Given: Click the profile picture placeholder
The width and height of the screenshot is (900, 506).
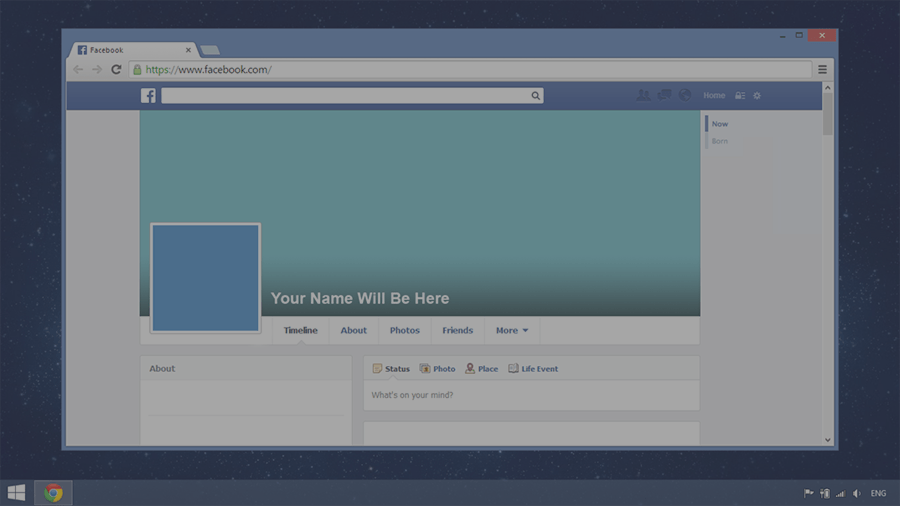Looking at the screenshot, I should [x=205, y=278].
